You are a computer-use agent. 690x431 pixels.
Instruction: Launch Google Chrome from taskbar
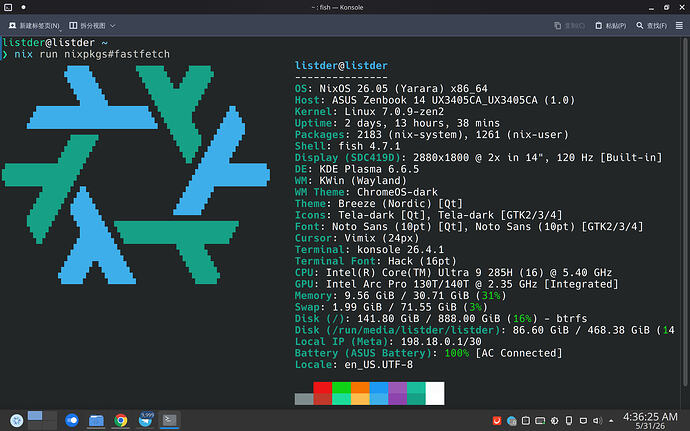(121, 420)
